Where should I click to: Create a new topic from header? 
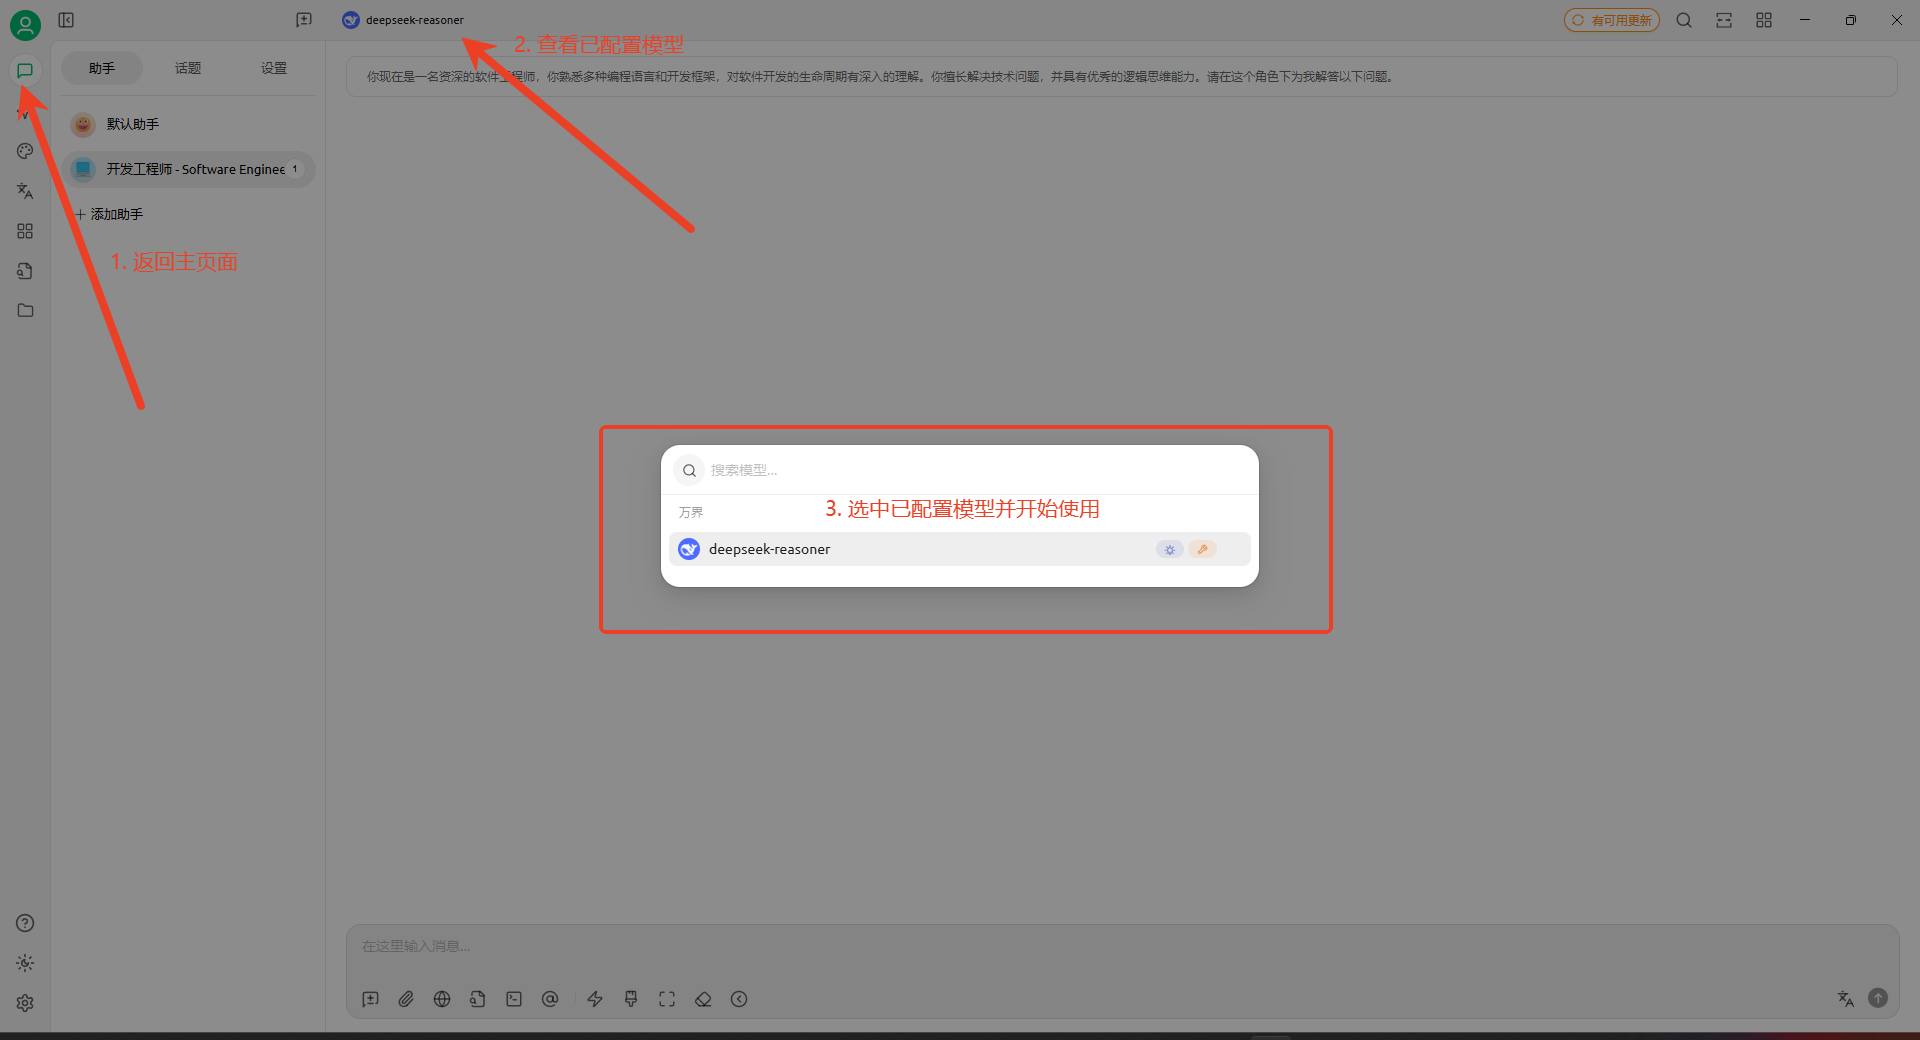coord(304,20)
